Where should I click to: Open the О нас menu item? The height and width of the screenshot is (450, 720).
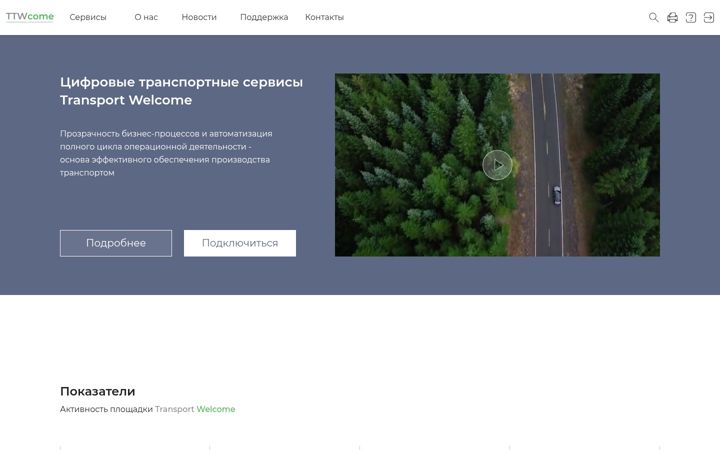[x=146, y=17]
